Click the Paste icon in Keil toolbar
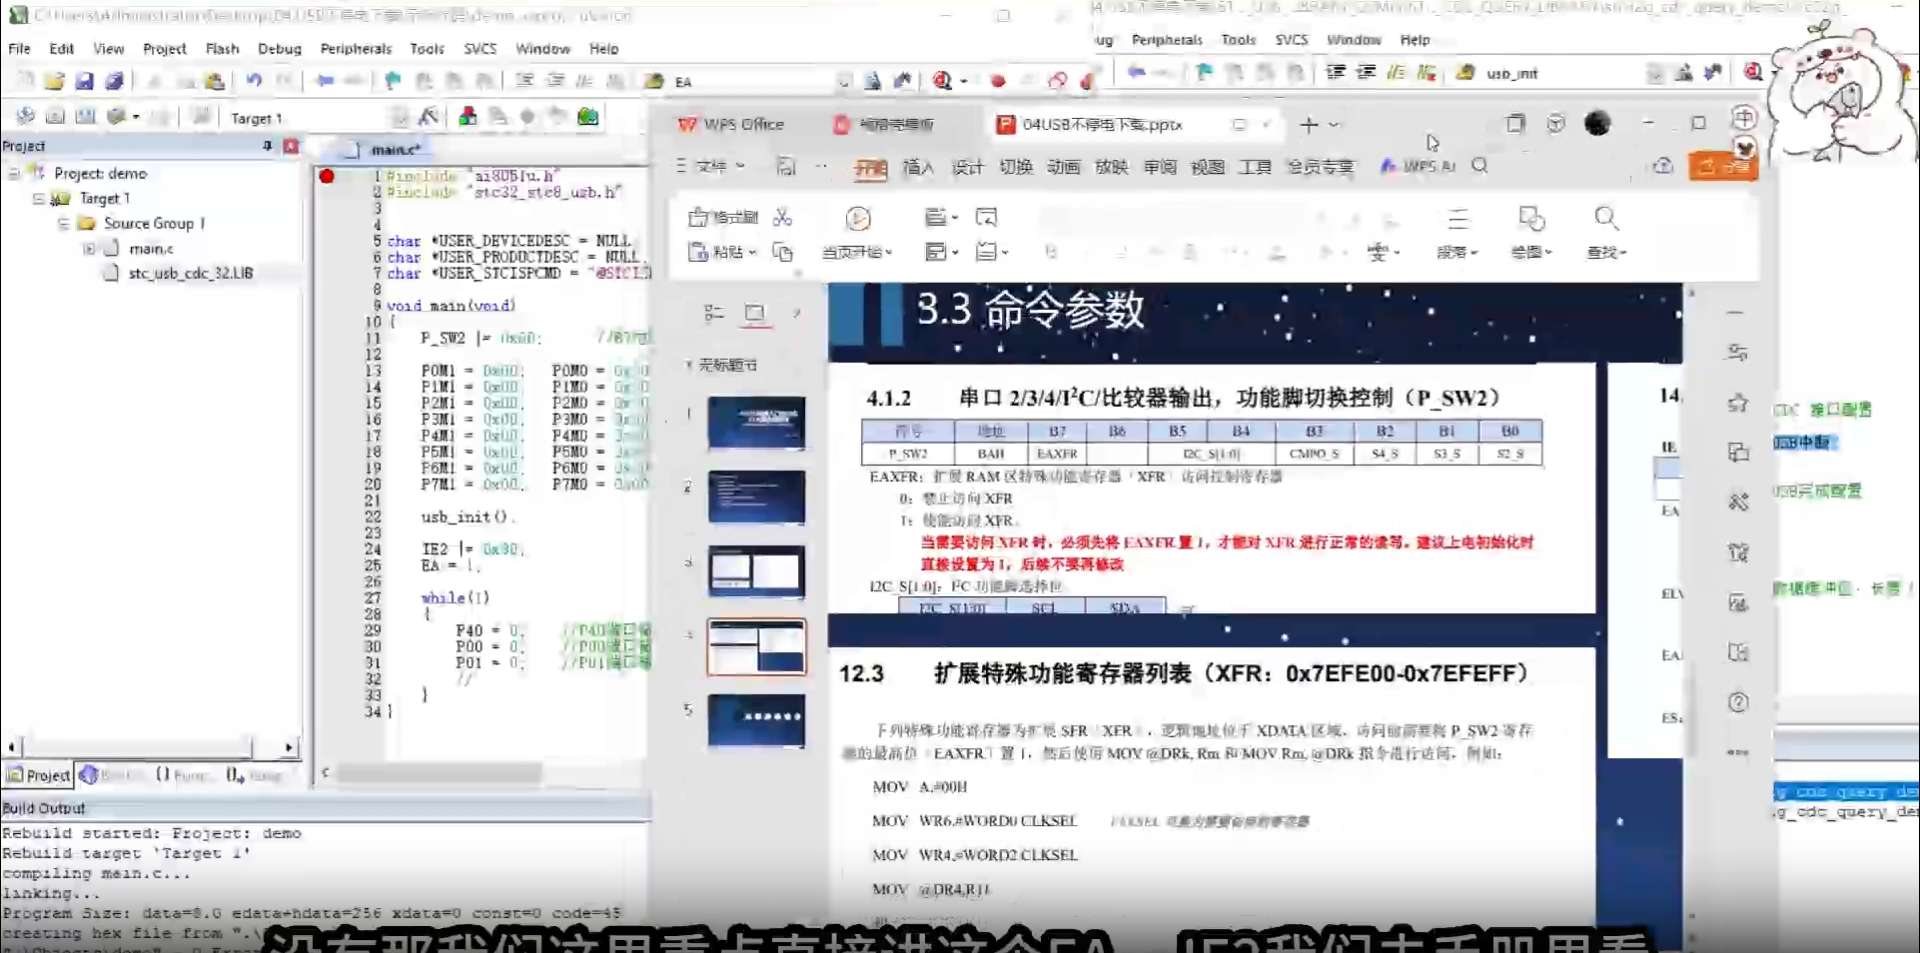The width and height of the screenshot is (1920, 953). point(214,81)
